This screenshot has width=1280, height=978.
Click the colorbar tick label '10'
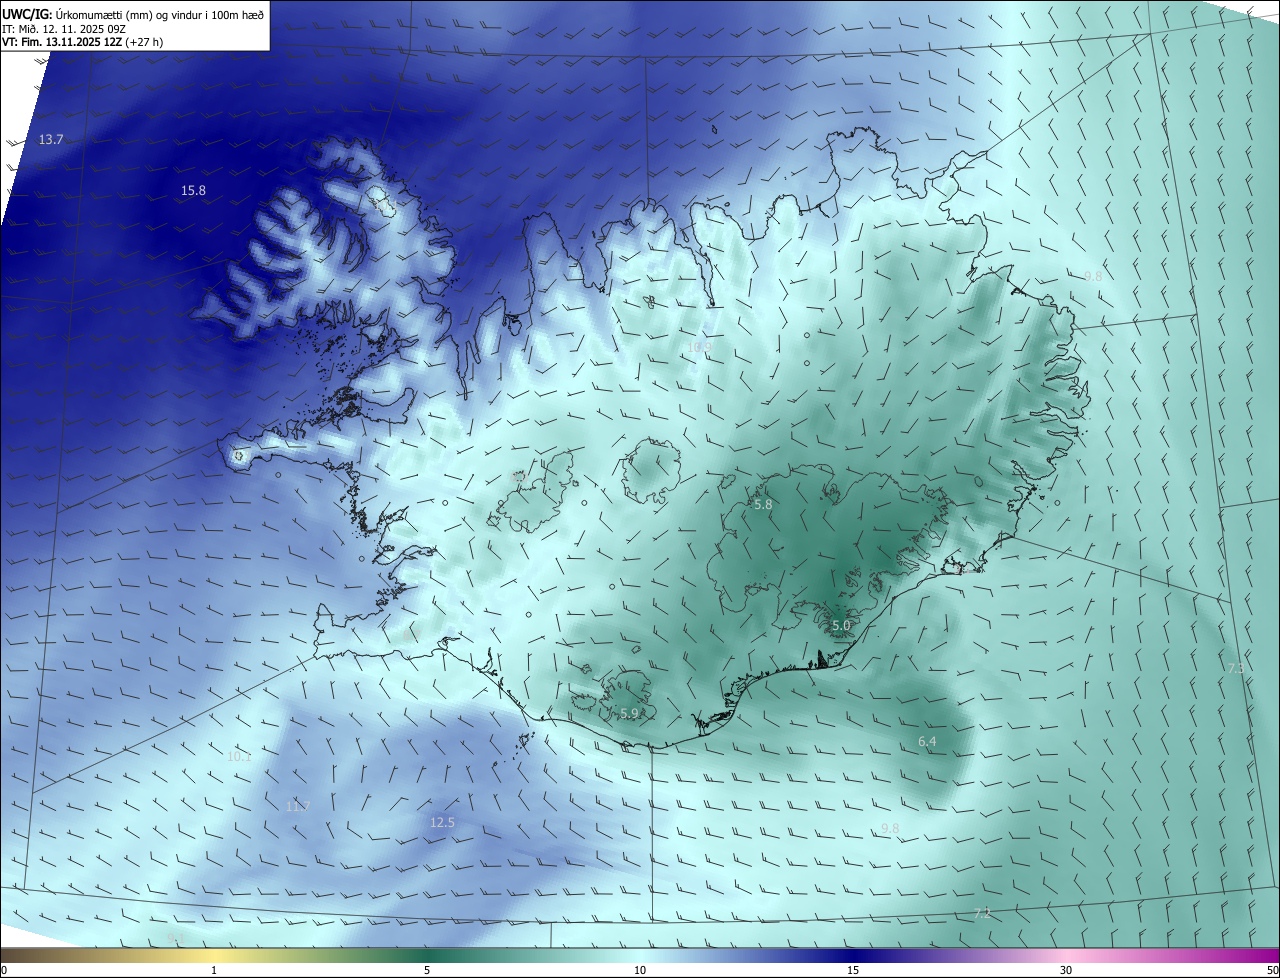[x=640, y=970]
